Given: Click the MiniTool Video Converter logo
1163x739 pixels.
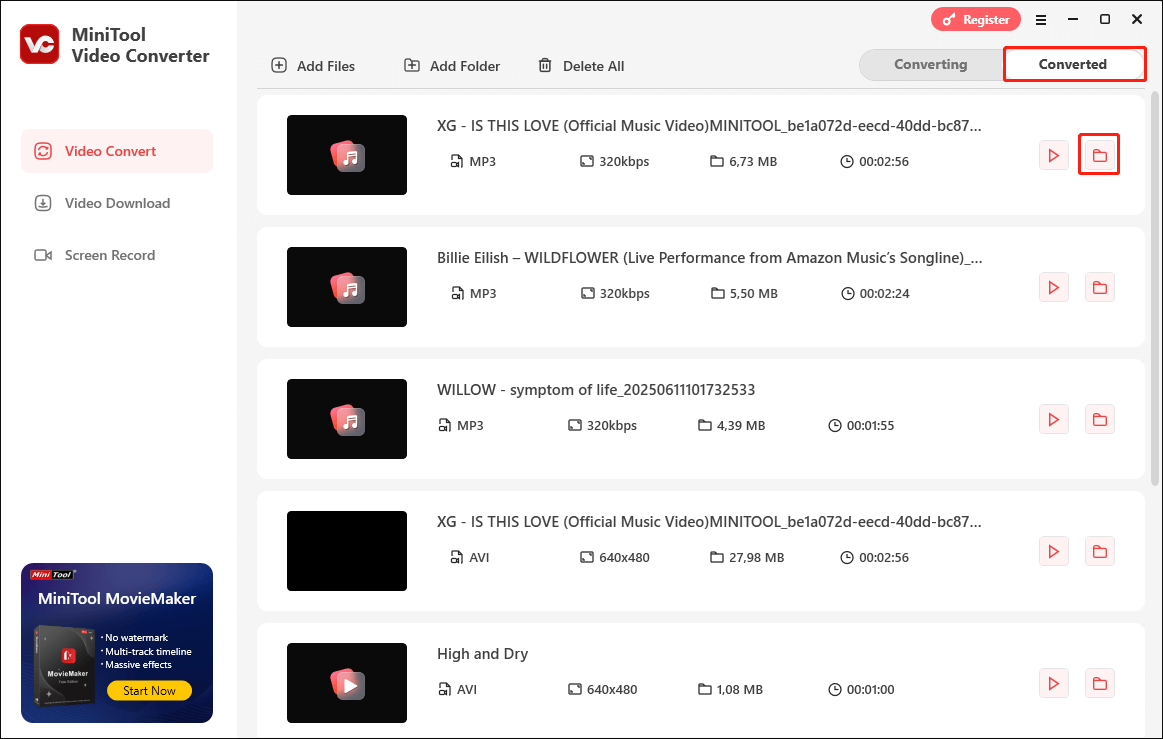Looking at the screenshot, I should coord(39,45).
